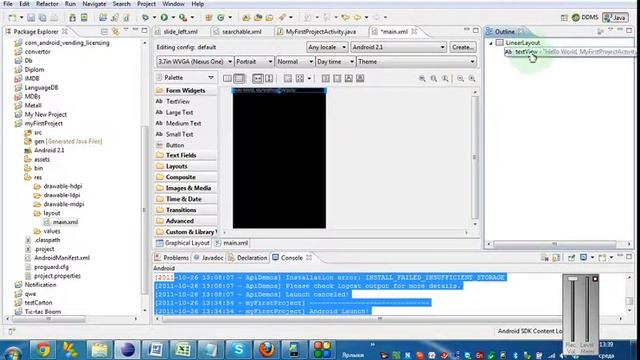640x360 pixels.
Task: Click the New Java Package icon
Action: (209, 18)
